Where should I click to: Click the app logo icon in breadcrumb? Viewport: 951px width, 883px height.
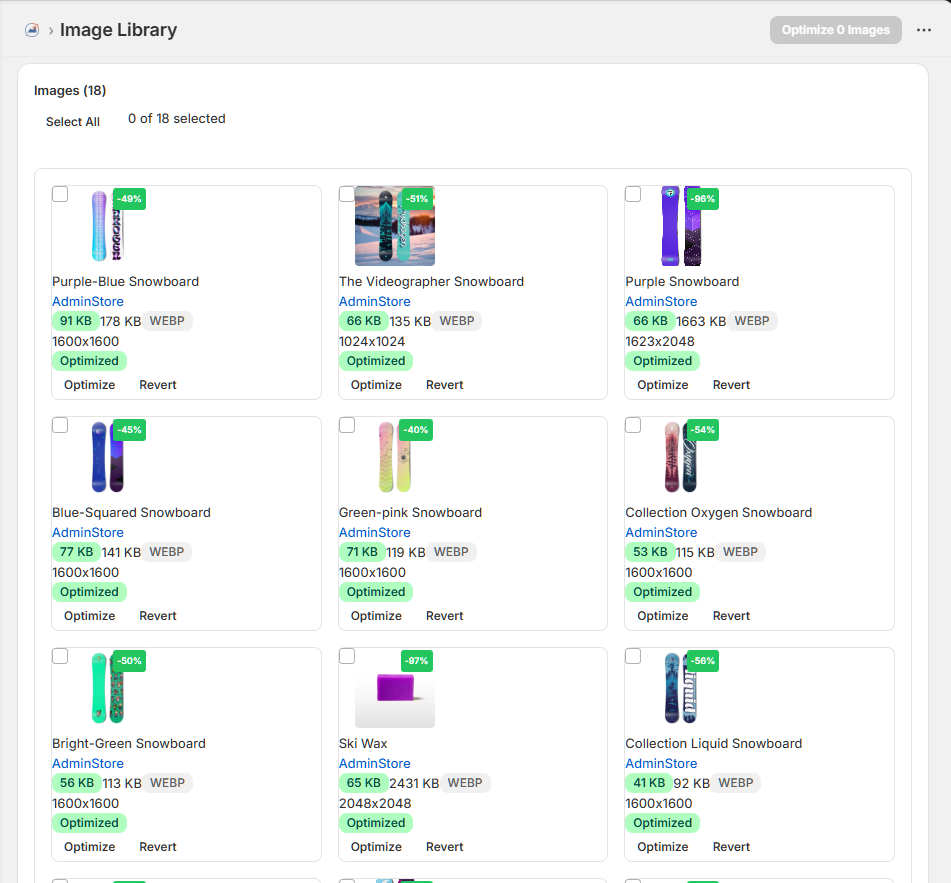[x=32, y=30]
